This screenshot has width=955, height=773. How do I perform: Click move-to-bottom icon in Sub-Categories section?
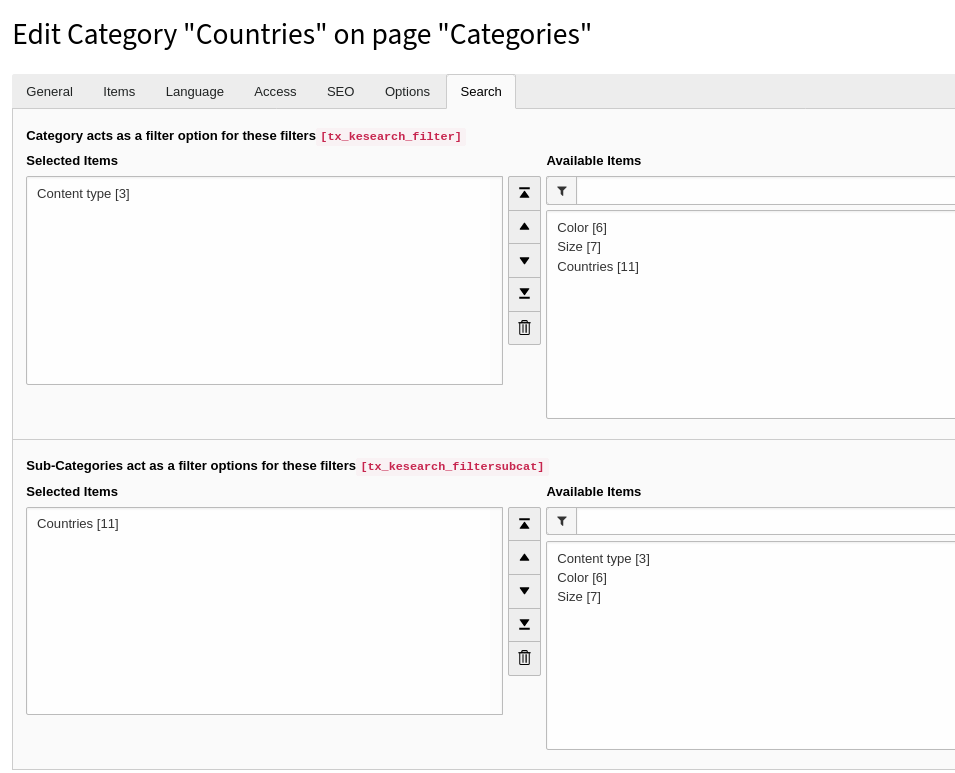point(524,624)
